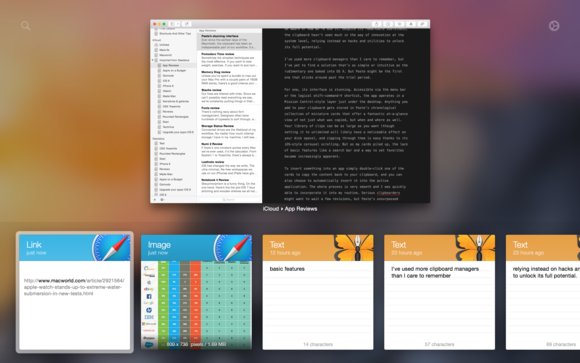
Task: Select 'Shortcuts And Other Tips' in sidebar
Action: tap(173, 34)
